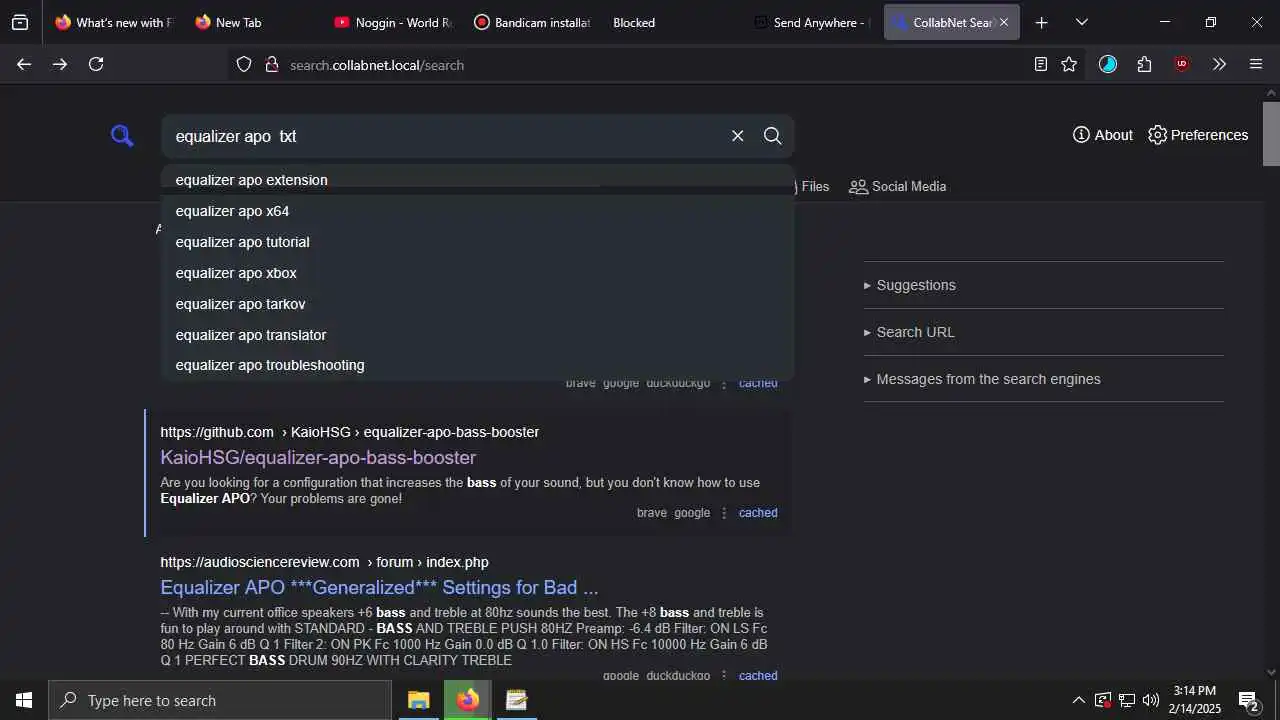Click the github.com result URL text

350,432
